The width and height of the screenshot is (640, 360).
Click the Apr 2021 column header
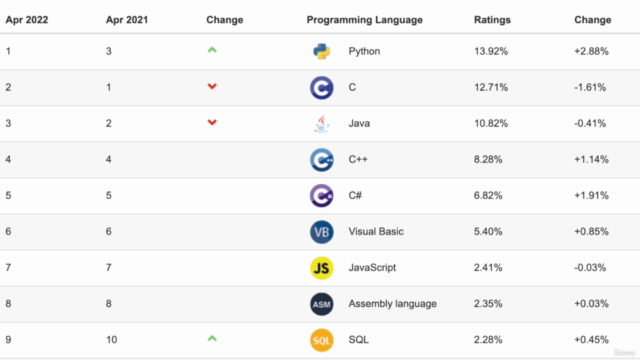pyautogui.click(x=127, y=20)
